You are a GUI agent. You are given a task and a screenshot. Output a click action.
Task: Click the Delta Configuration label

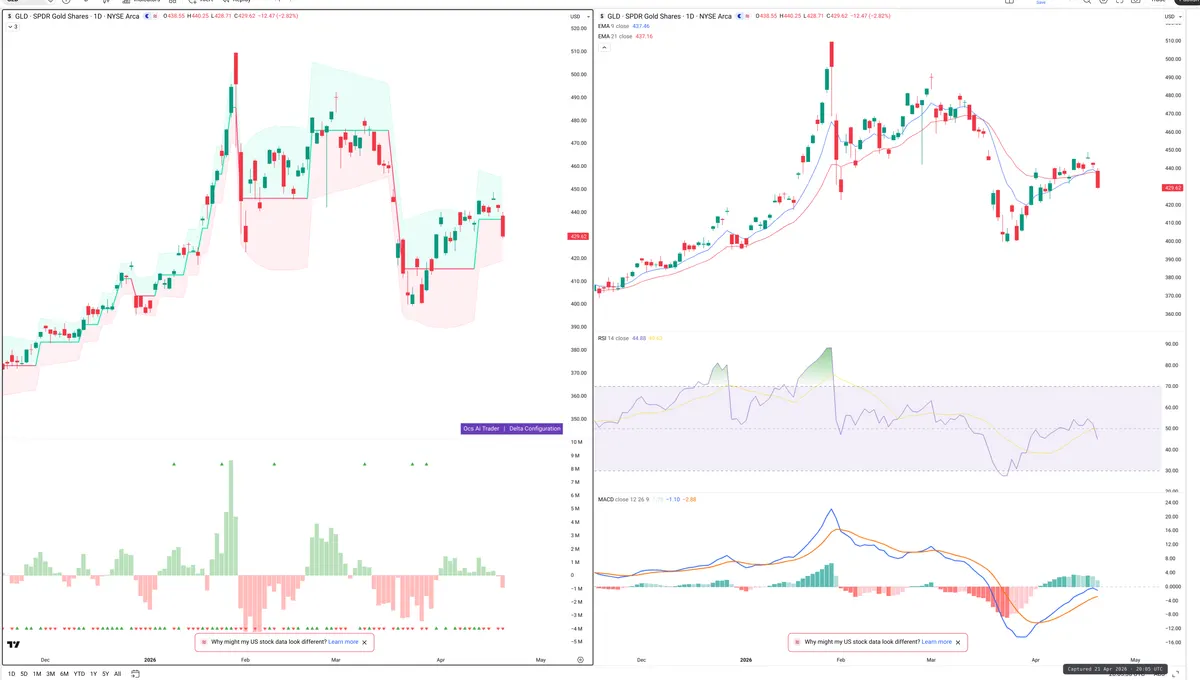pyautogui.click(x=535, y=429)
